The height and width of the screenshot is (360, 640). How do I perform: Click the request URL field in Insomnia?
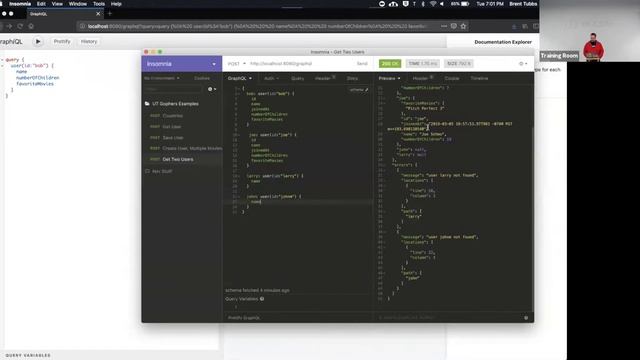click(300, 64)
